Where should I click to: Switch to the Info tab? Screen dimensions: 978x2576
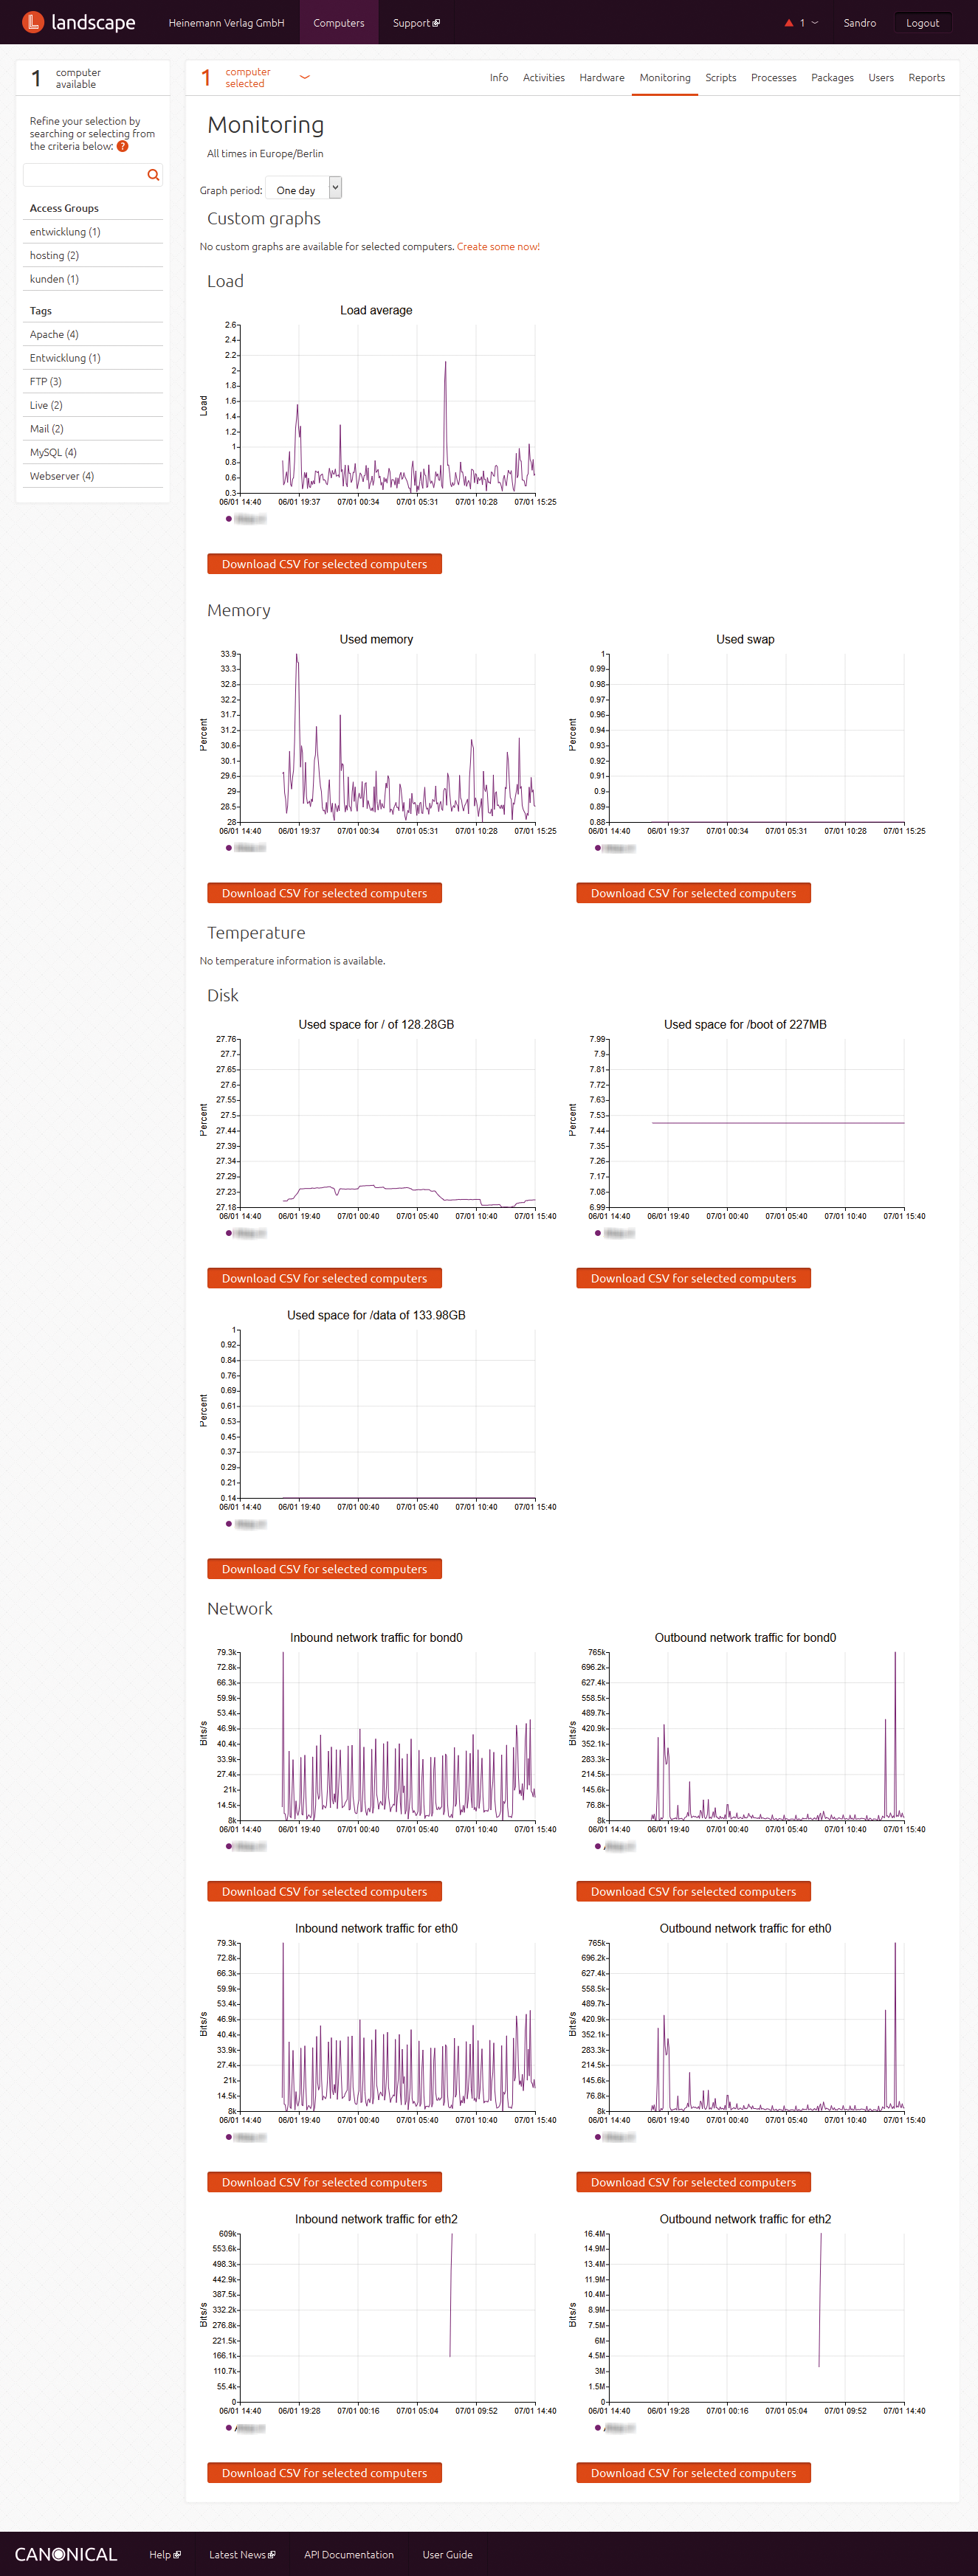[x=499, y=78]
